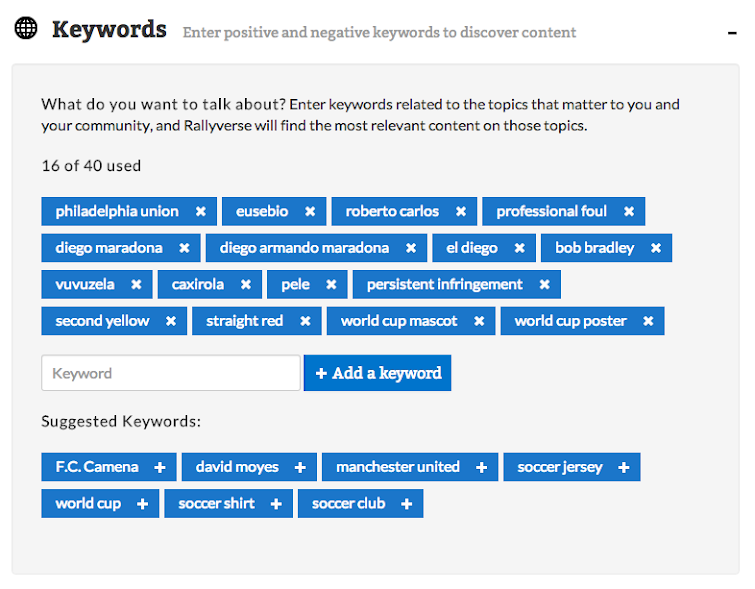
Task: Remove the 'second yellow' keyword
Action: pos(171,321)
